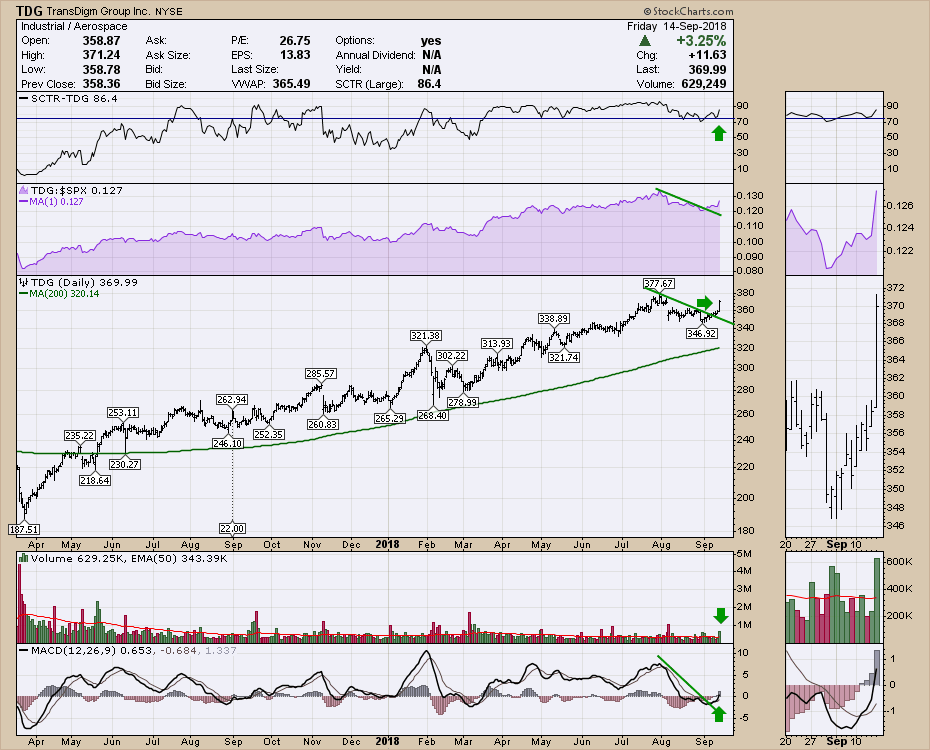The height and width of the screenshot is (750, 930).
Task: Click the 321.38 price label
Action: click(425, 336)
